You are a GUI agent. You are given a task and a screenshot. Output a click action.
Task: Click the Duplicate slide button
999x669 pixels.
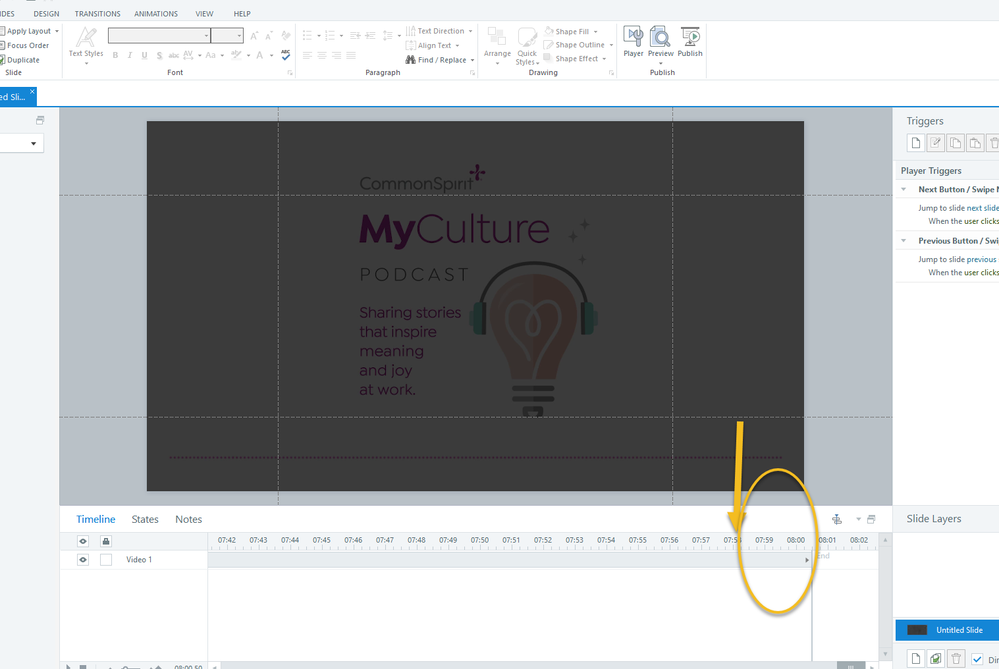[22, 60]
